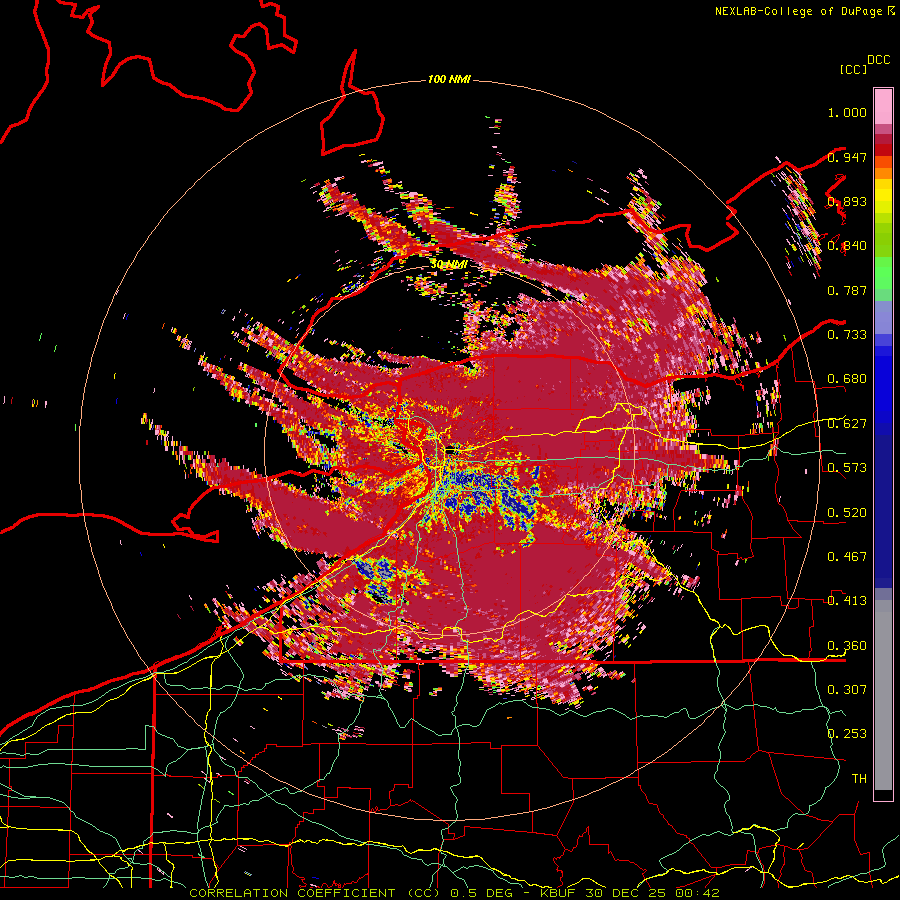Click the 0.413 legend value
The width and height of the screenshot is (900, 900).
click(x=847, y=601)
